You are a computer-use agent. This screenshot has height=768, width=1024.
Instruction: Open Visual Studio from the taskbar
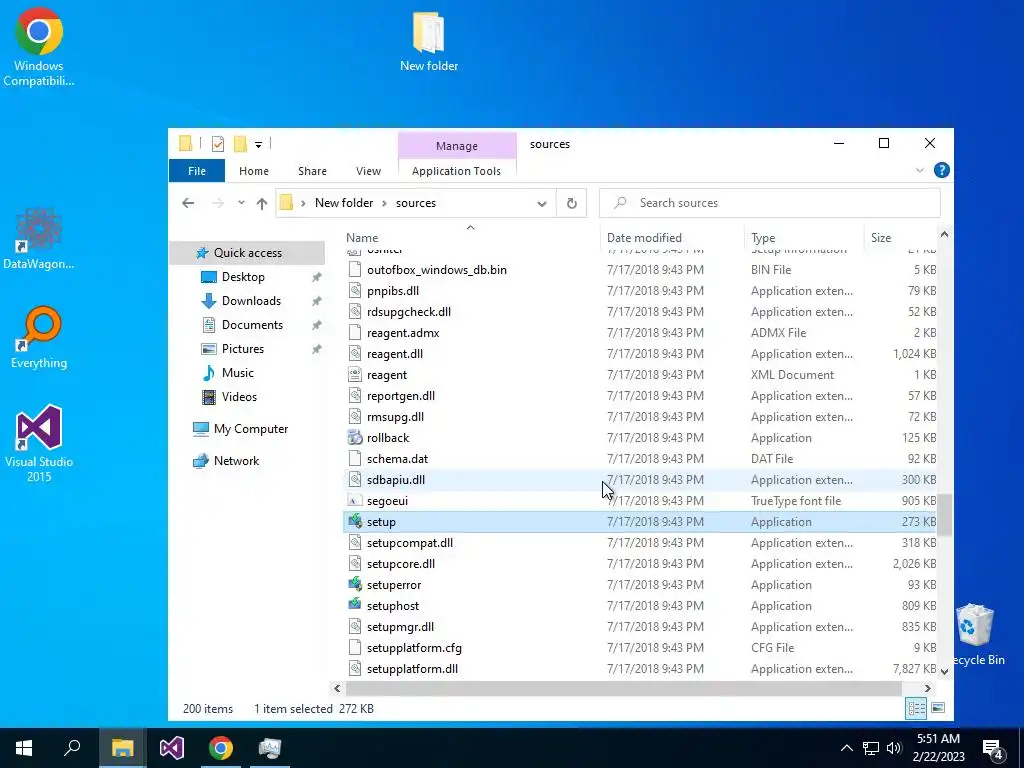click(172, 748)
